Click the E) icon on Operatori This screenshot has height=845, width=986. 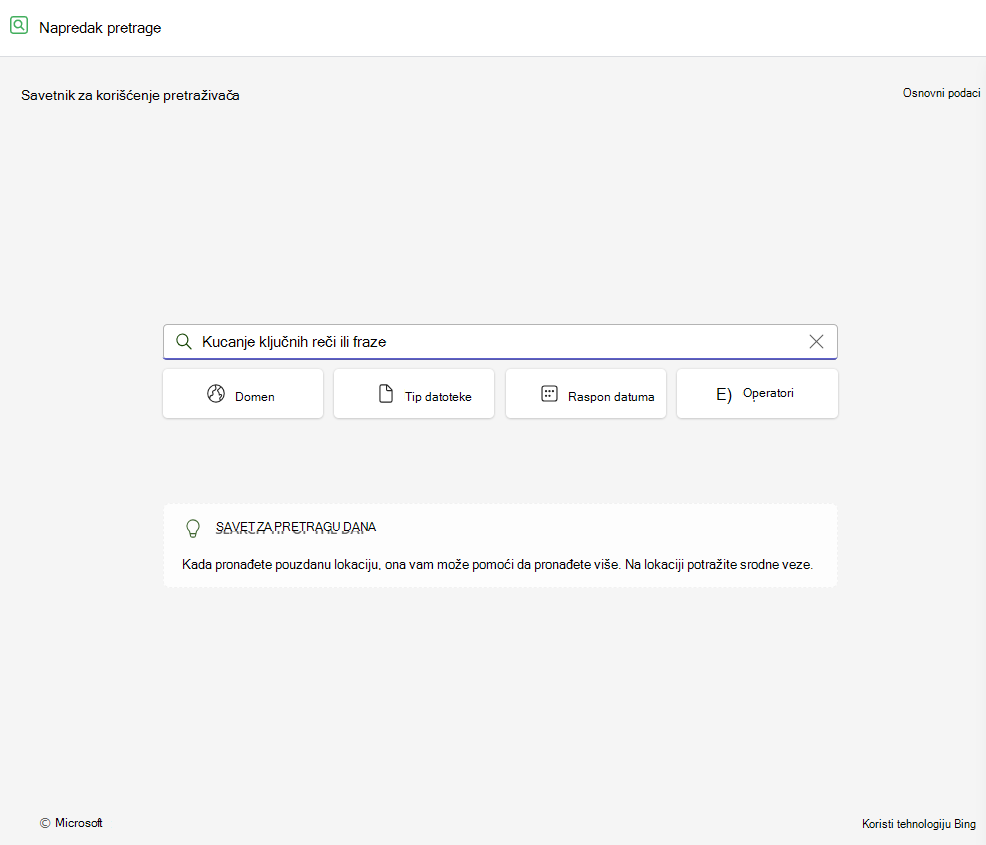point(724,394)
